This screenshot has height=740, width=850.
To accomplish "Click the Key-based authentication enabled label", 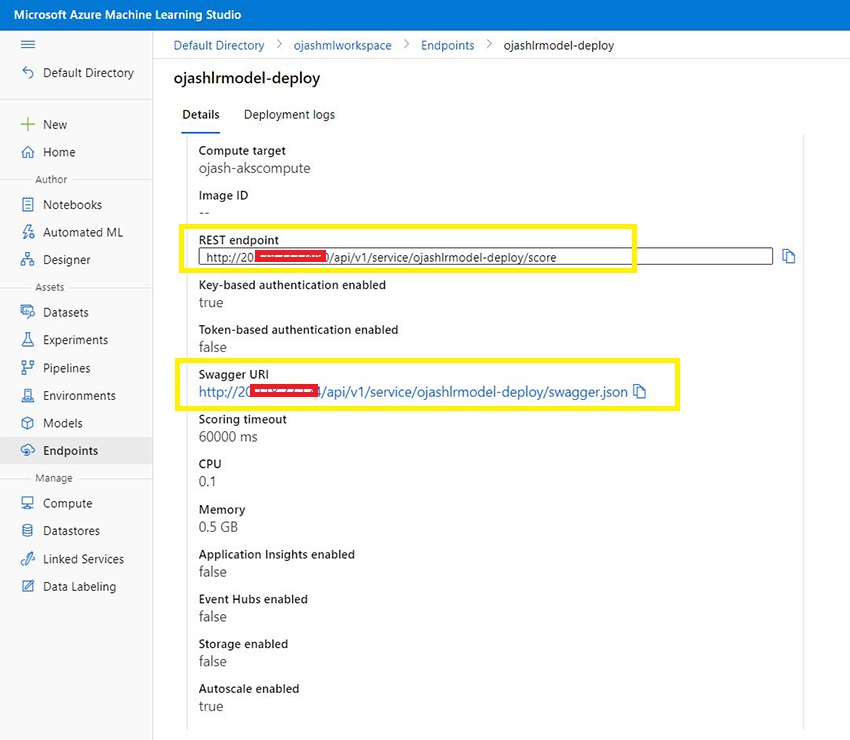I will click(292, 285).
